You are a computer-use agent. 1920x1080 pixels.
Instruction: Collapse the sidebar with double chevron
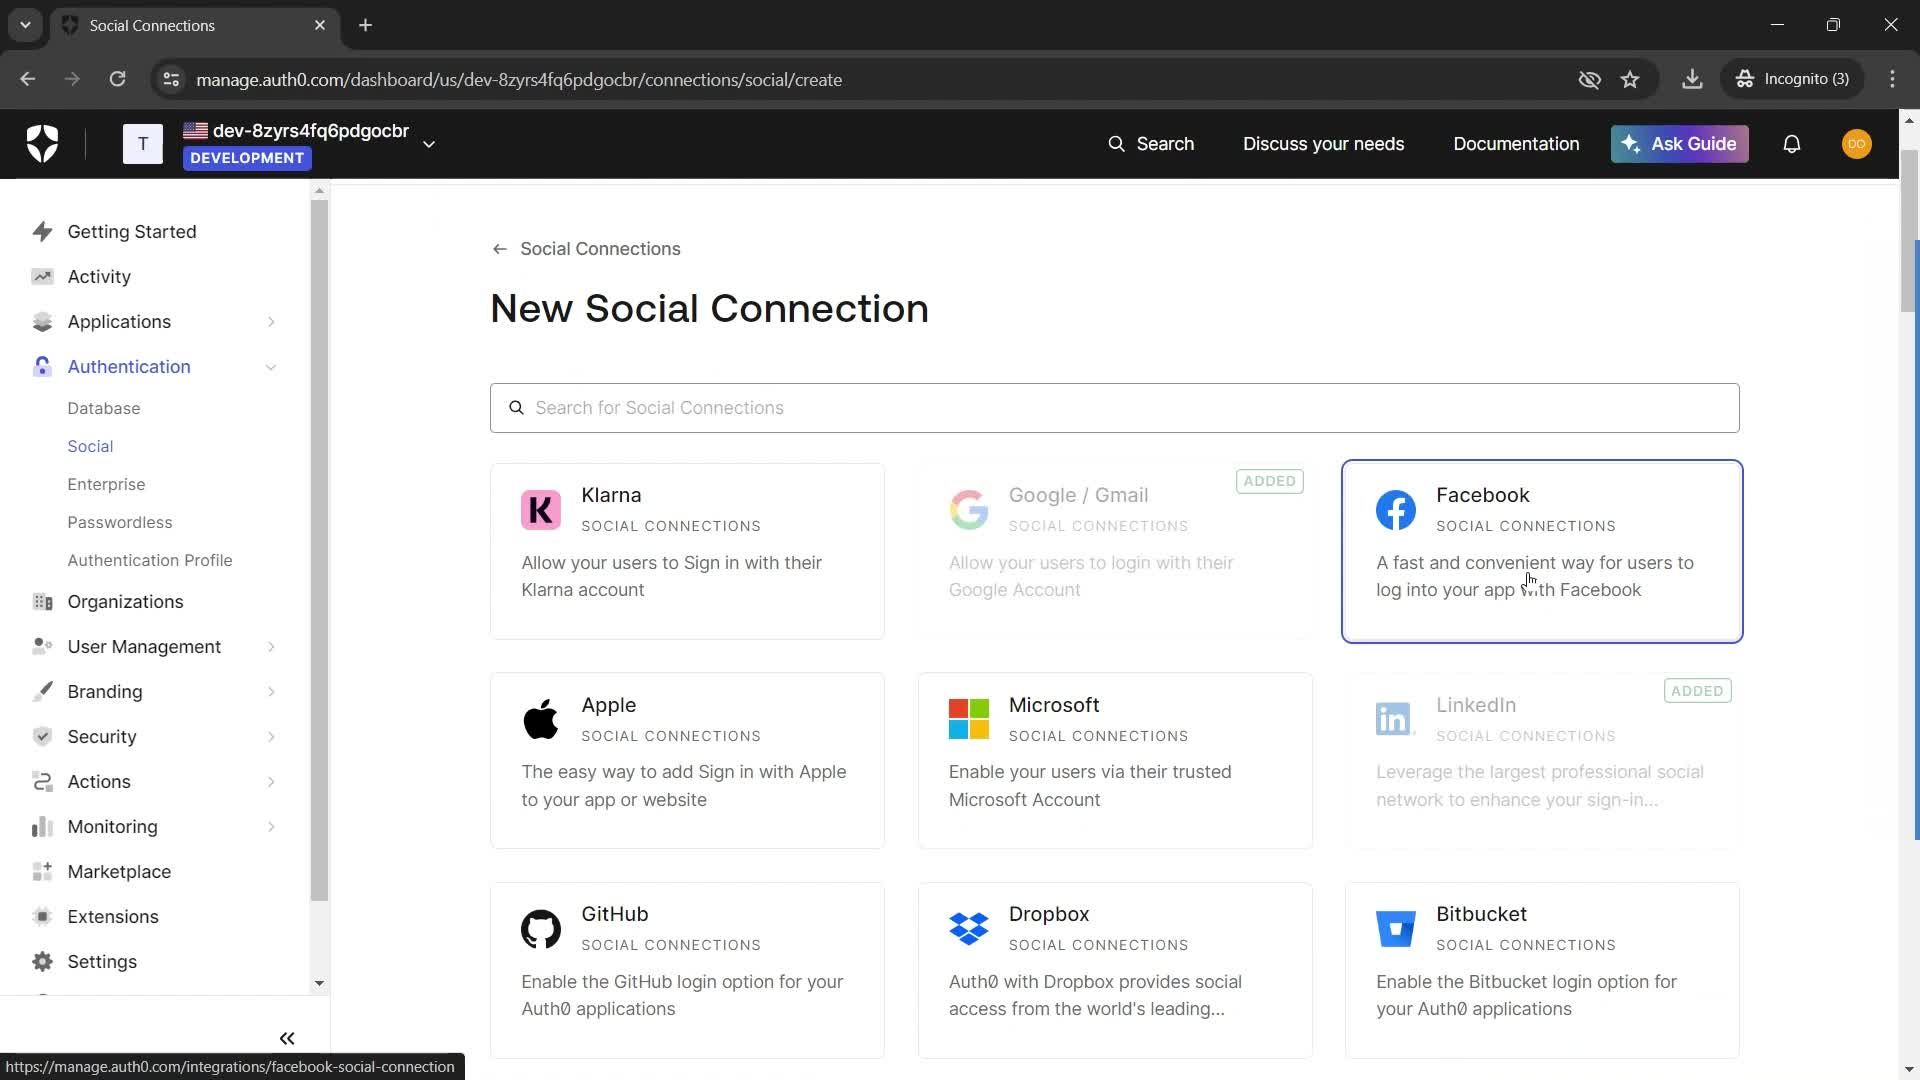click(287, 1038)
